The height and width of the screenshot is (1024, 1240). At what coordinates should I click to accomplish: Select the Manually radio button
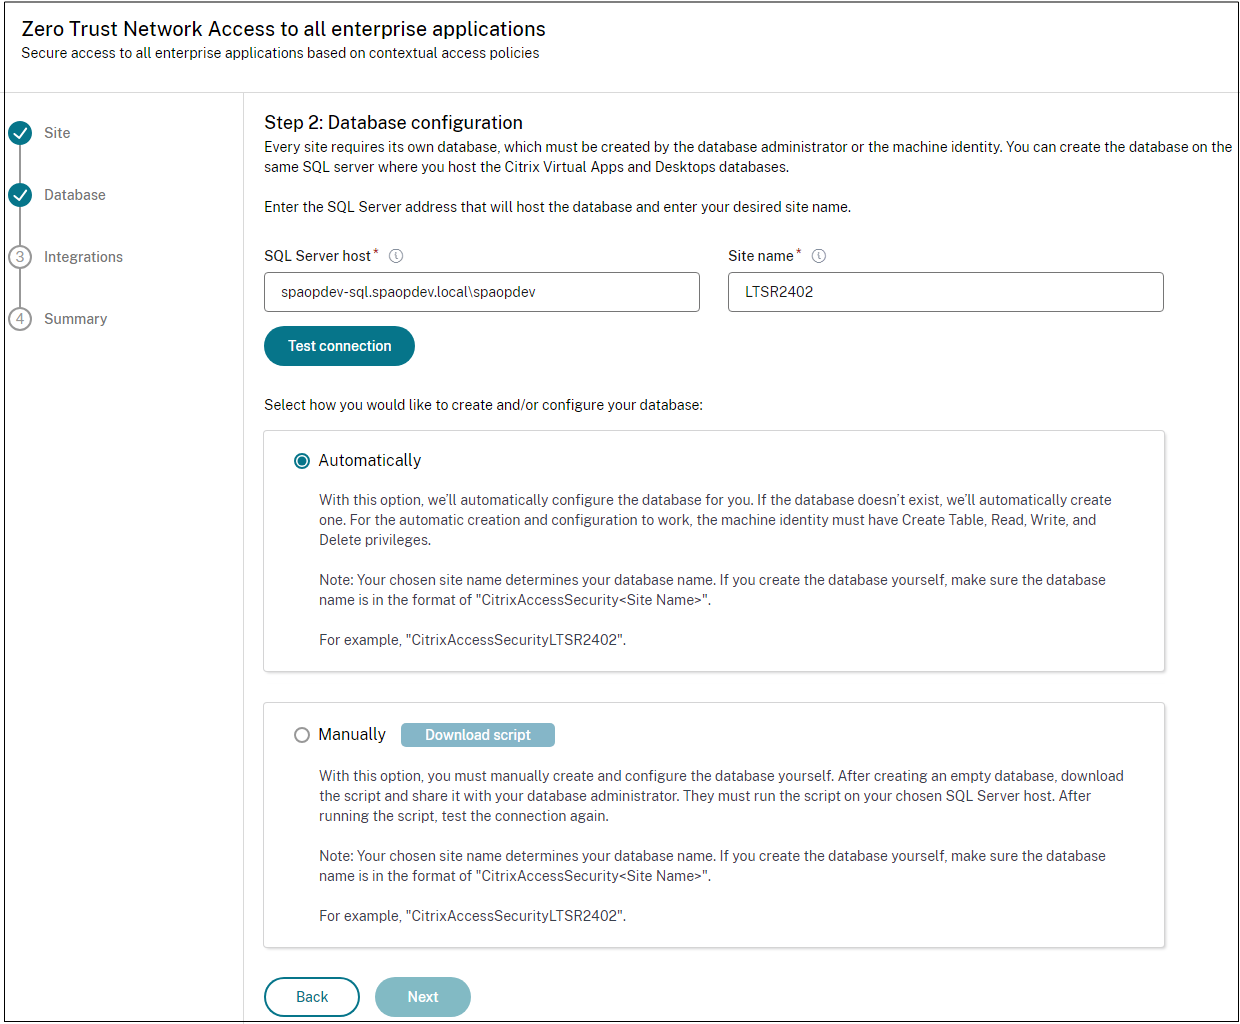(x=302, y=735)
